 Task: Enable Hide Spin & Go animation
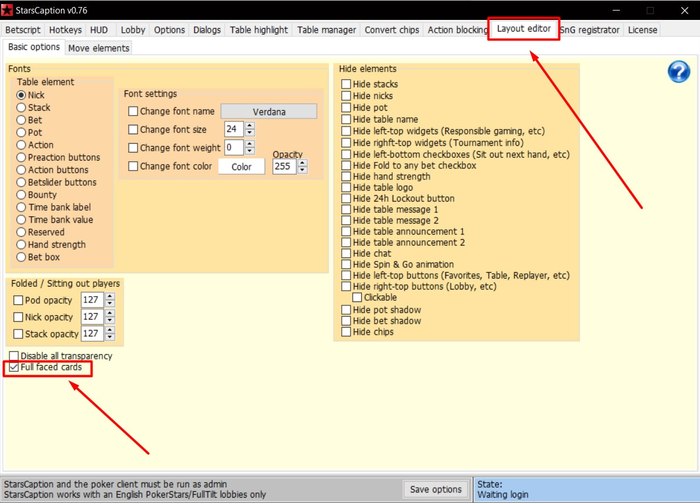[x=346, y=264]
